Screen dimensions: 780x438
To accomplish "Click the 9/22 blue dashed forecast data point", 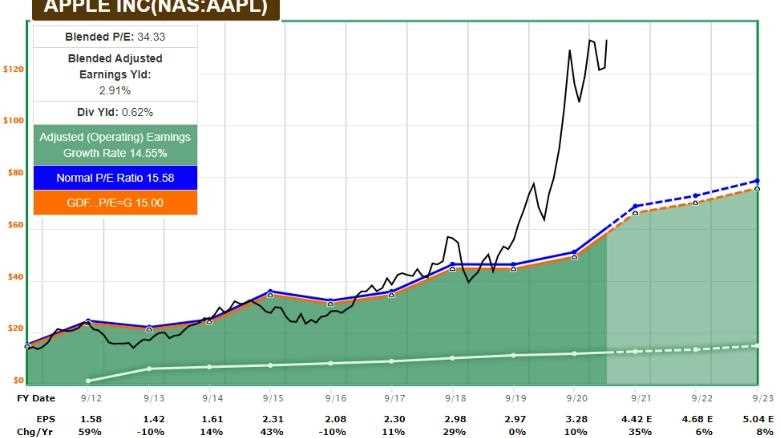I will pyautogui.click(x=696, y=196).
